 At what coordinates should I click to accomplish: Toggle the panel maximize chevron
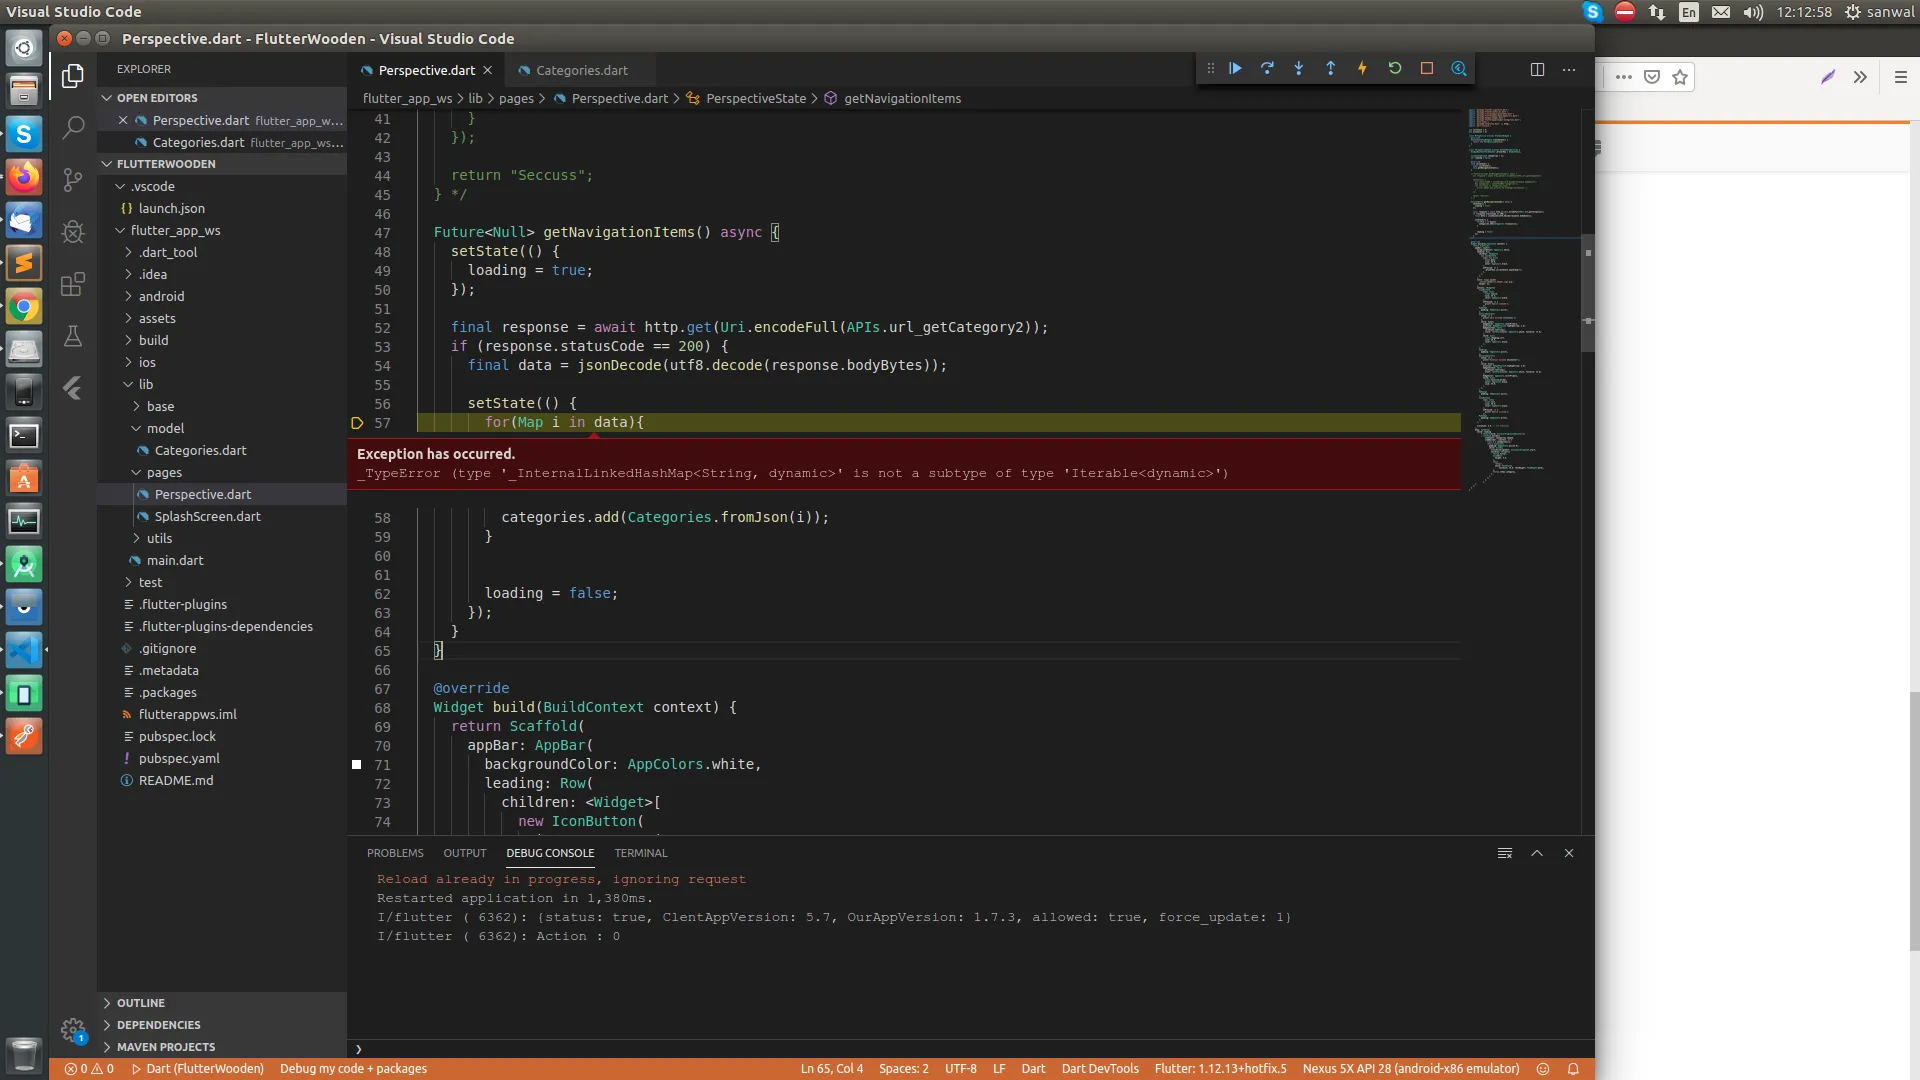[1537, 853]
